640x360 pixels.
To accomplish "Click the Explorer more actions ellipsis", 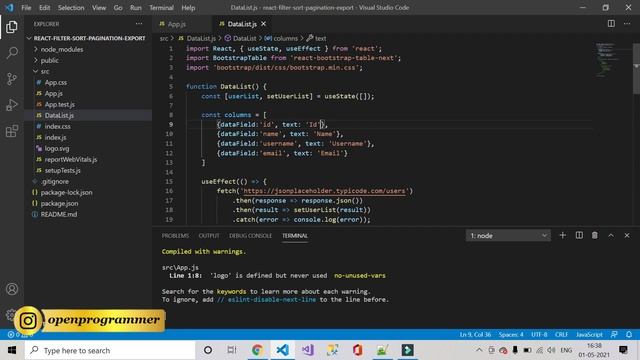I will tap(139, 24).
